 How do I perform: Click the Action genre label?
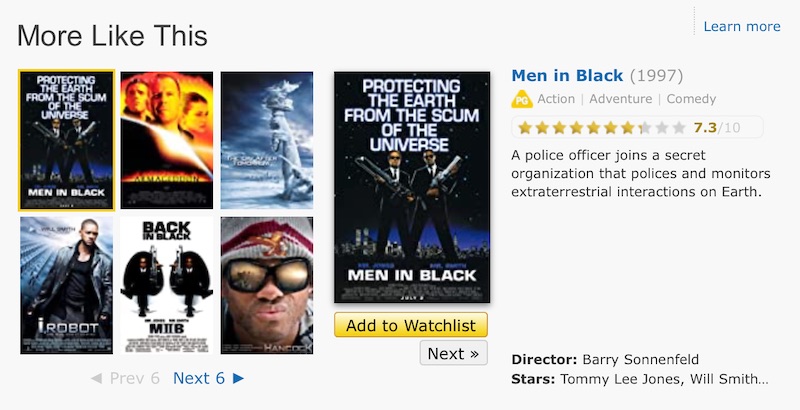[556, 99]
